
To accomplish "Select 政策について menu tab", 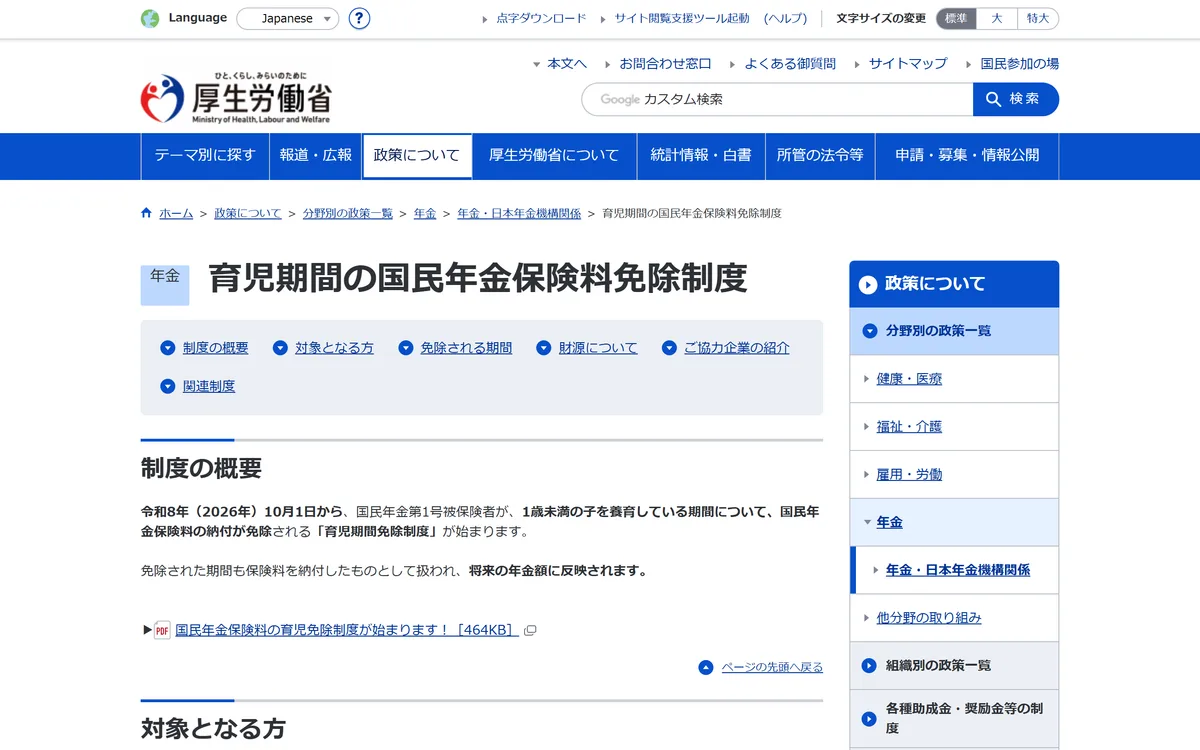I will [417, 155].
